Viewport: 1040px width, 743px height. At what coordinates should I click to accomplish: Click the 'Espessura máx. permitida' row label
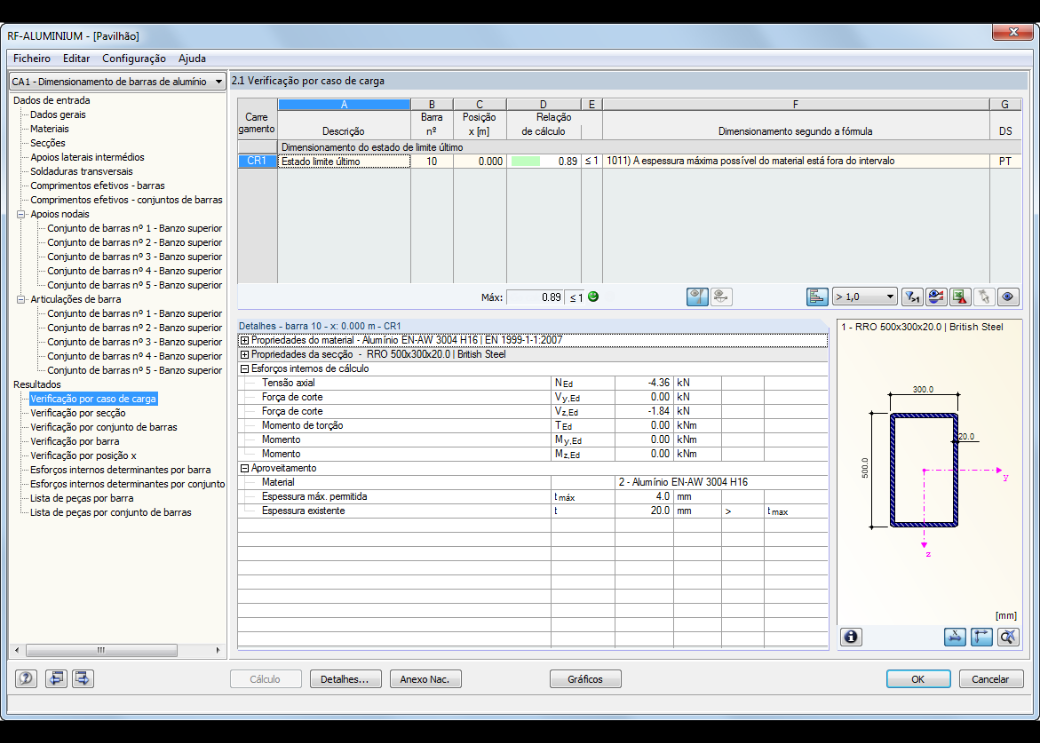click(314, 497)
